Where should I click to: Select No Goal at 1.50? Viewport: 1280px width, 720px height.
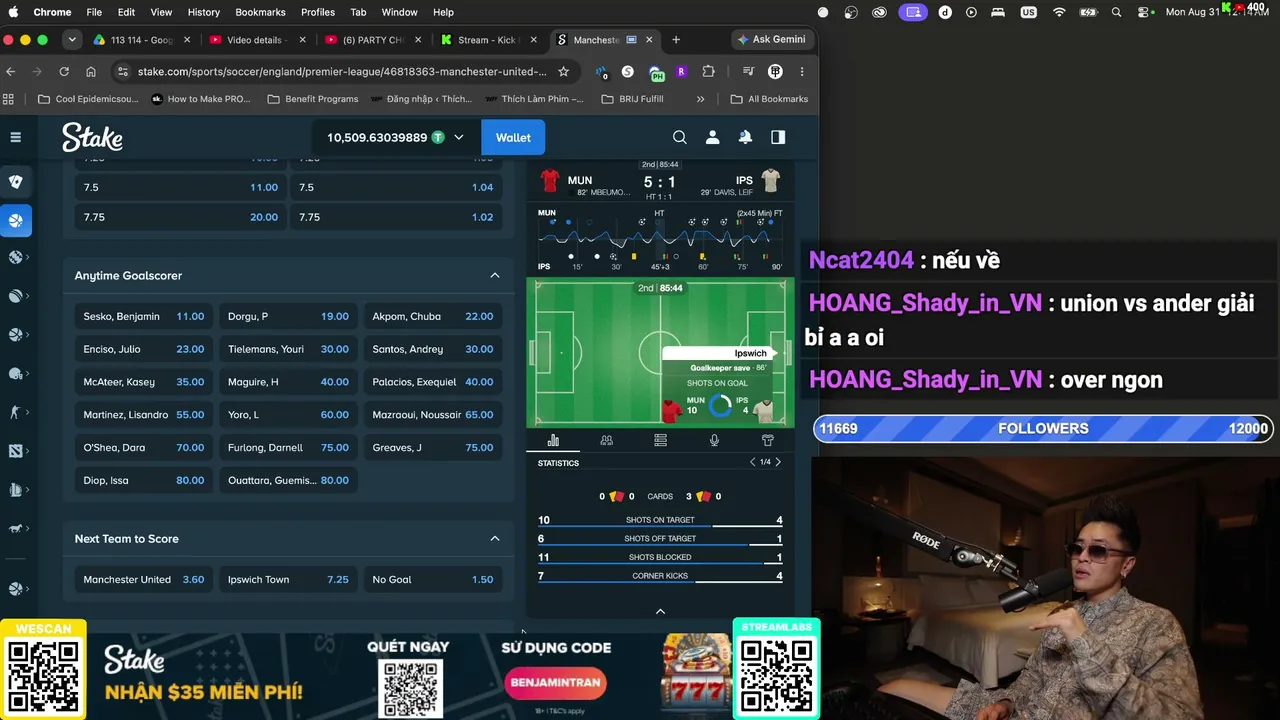[433, 579]
